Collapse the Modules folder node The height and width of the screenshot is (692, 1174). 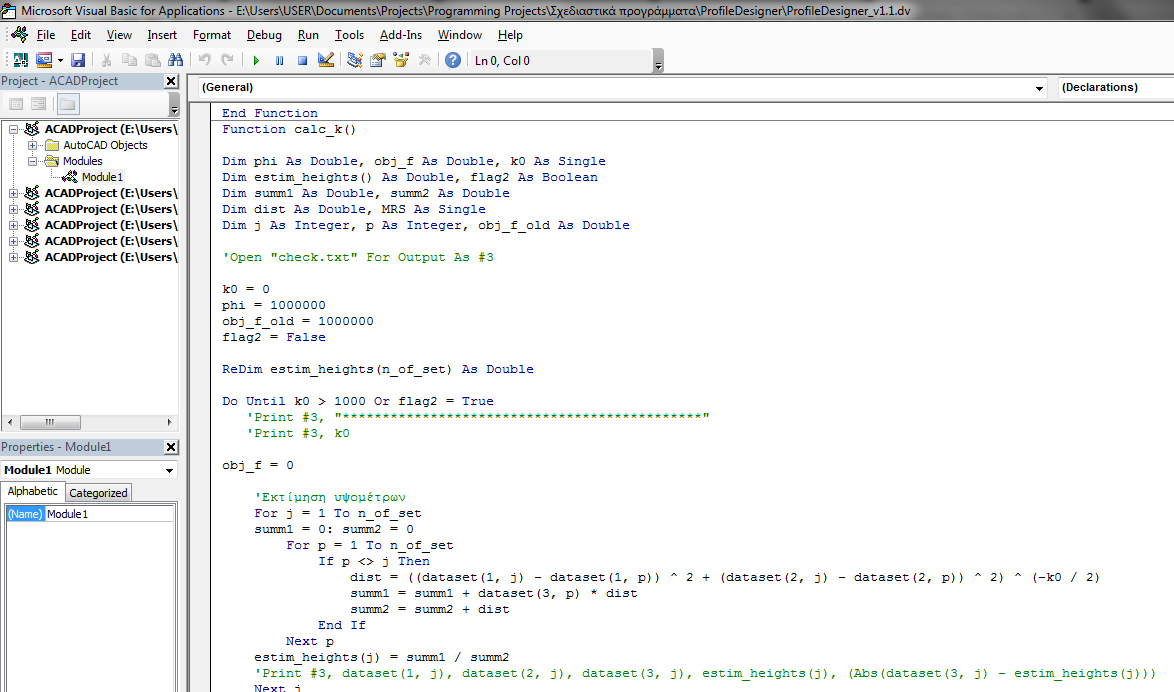33,161
